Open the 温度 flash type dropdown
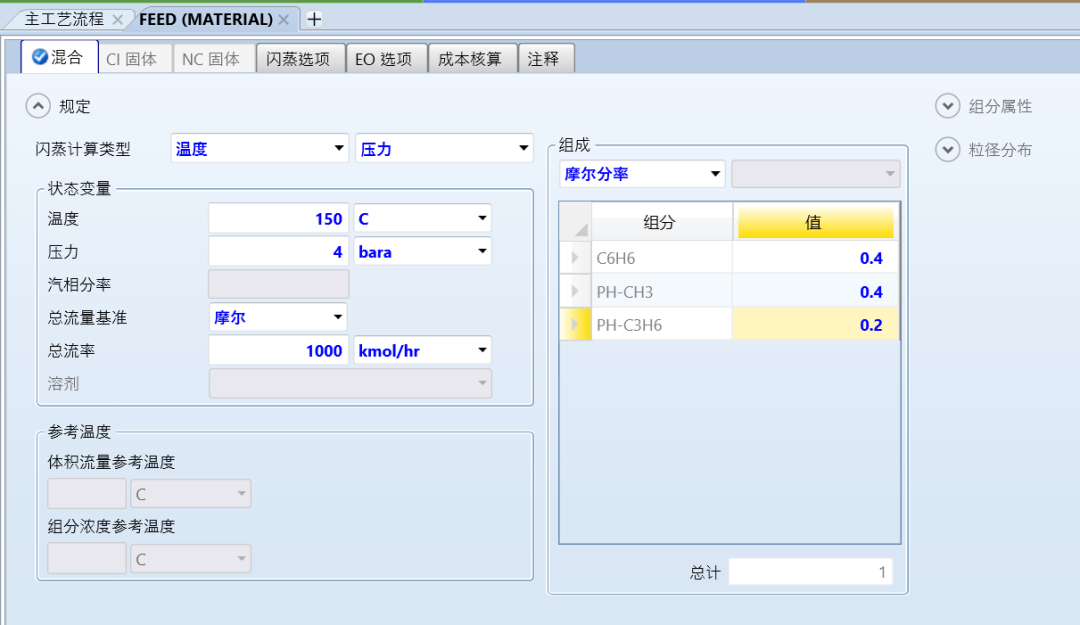Image resolution: width=1080 pixels, height=625 pixels. pyautogui.click(x=259, y=149)
